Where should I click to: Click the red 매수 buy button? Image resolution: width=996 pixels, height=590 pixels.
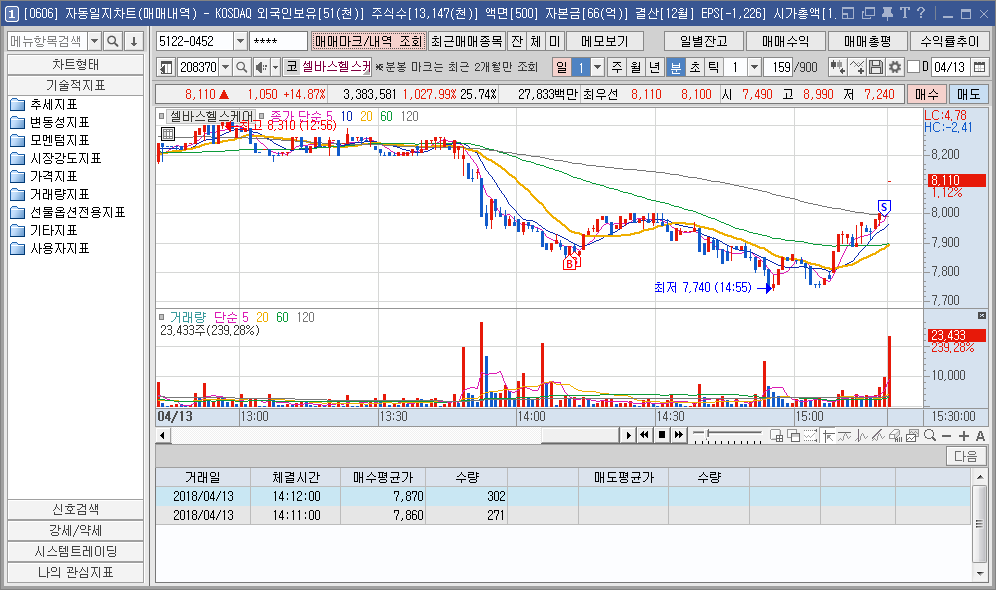point(927,95)
